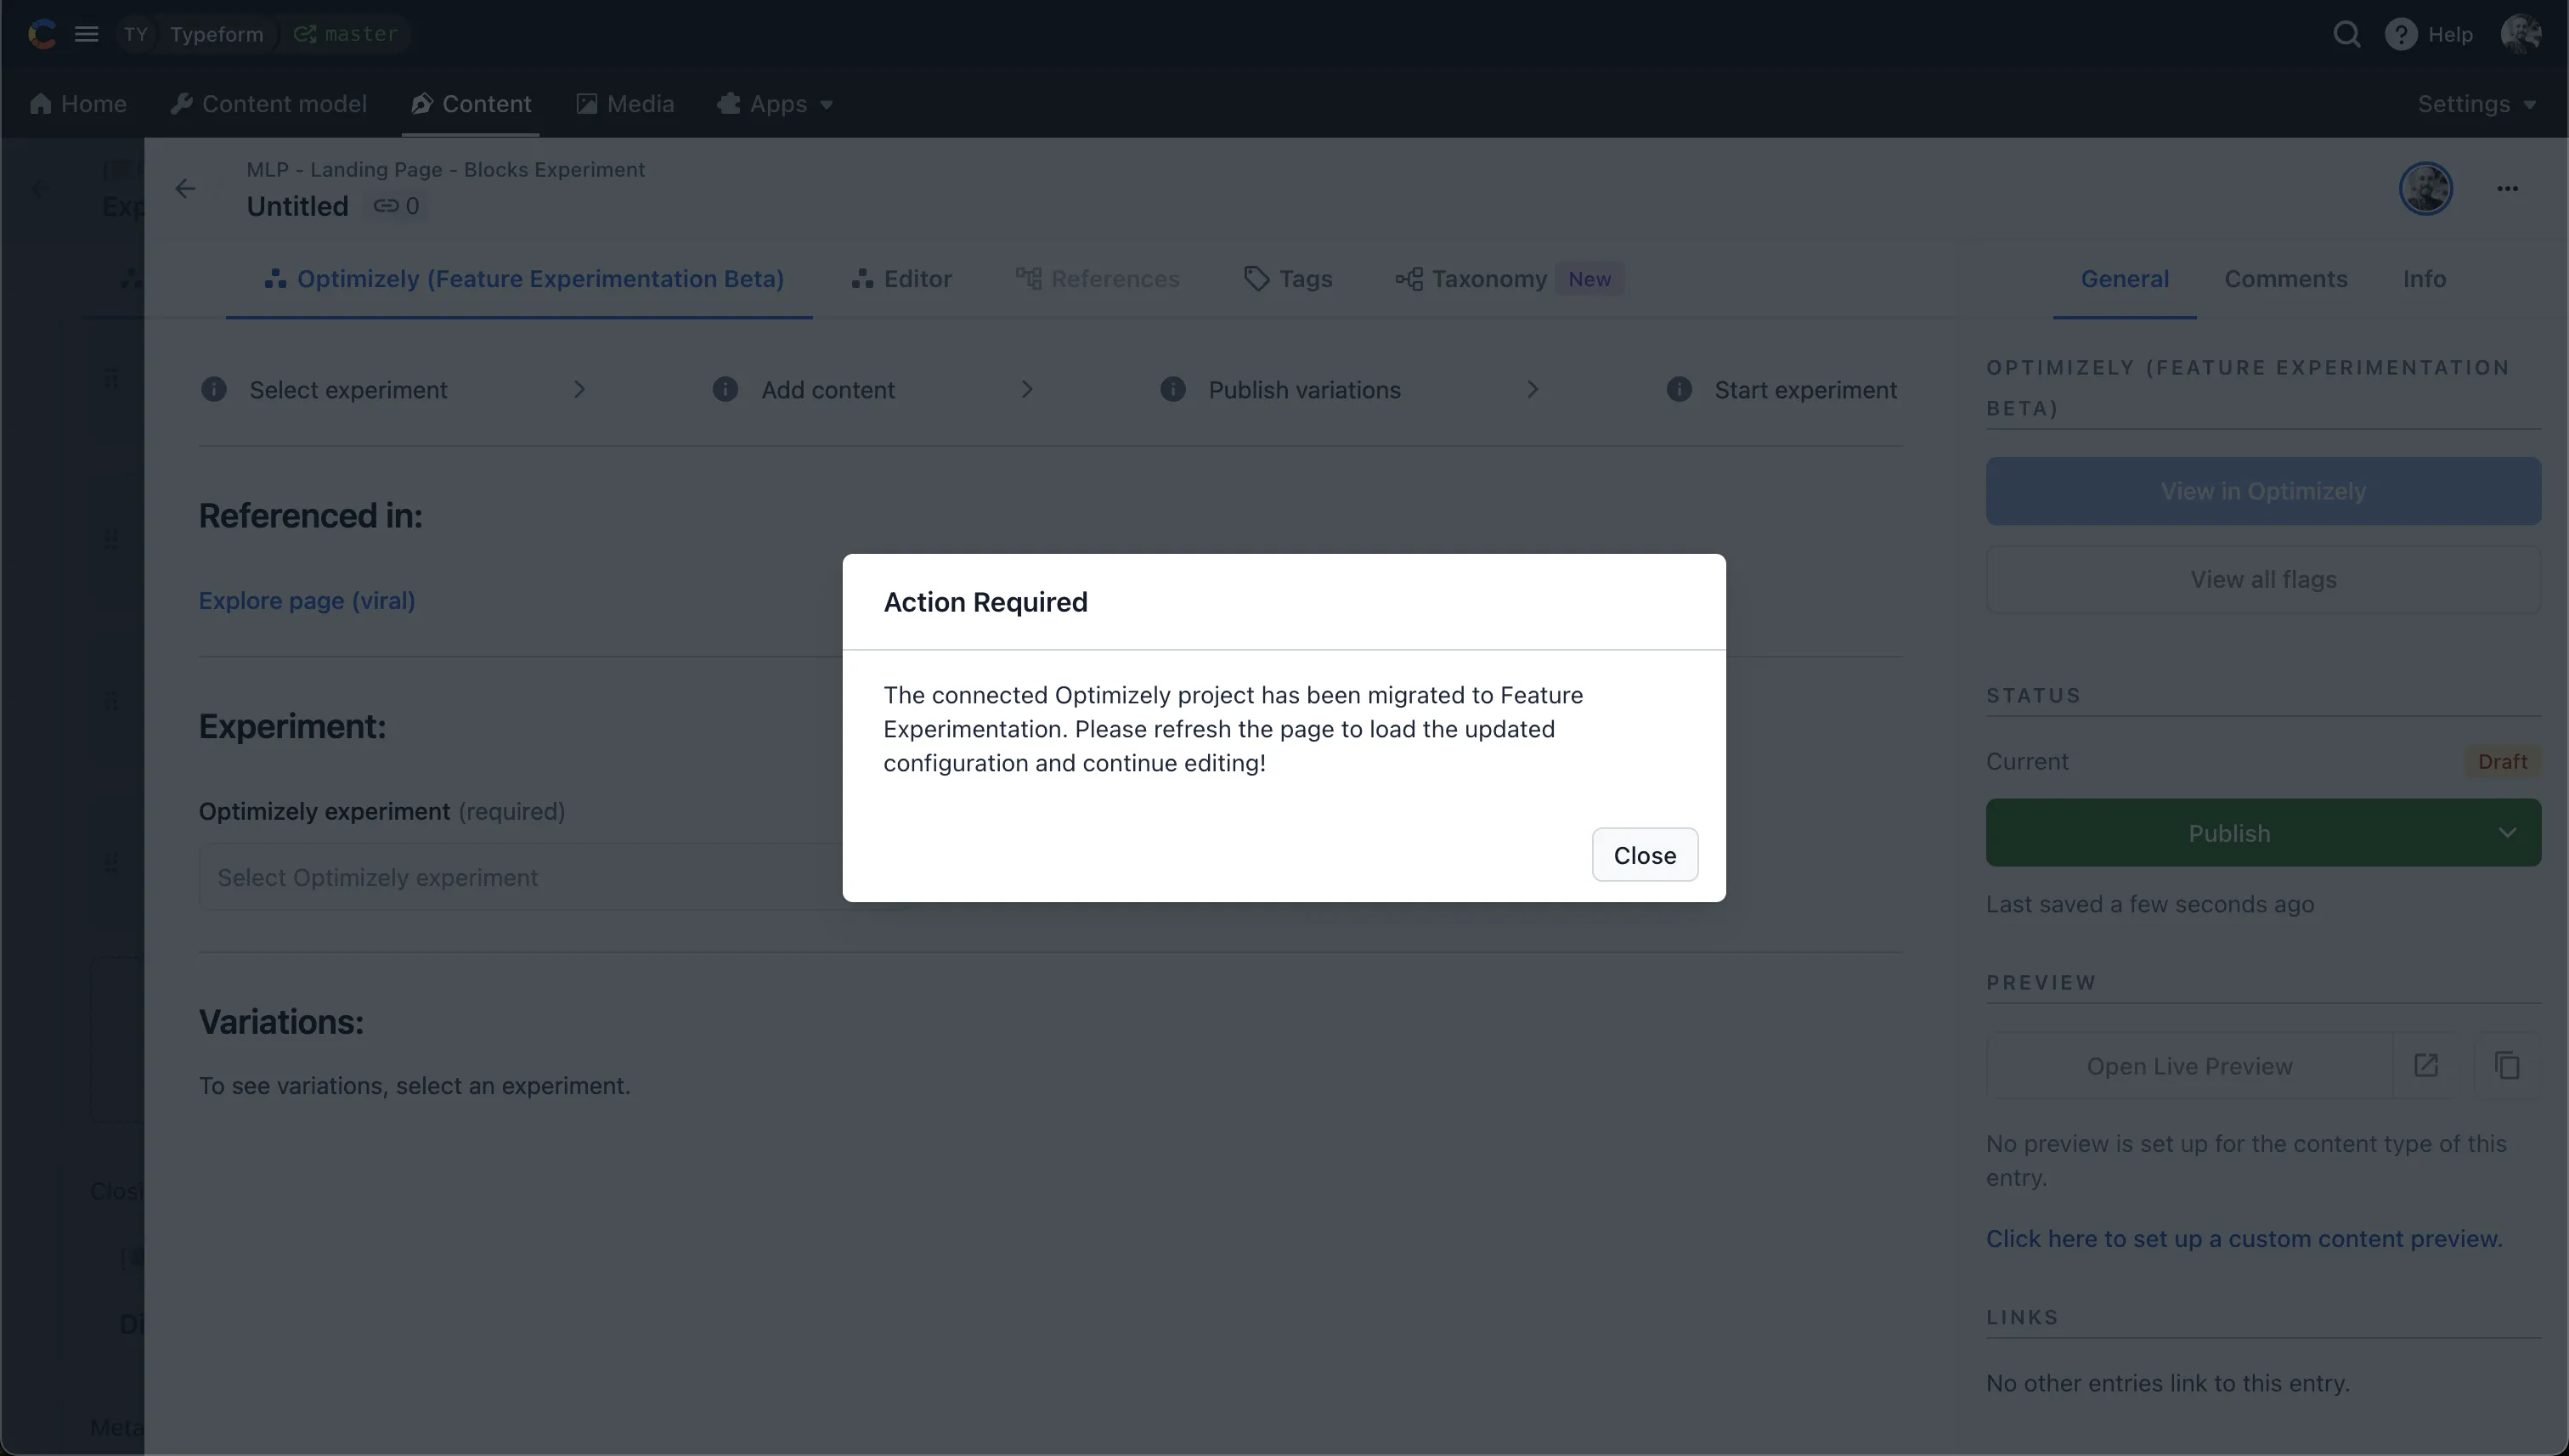This screenshot has width=2569, height=1456.
Task: Switch to the References tab
Action: (1097, 279)
